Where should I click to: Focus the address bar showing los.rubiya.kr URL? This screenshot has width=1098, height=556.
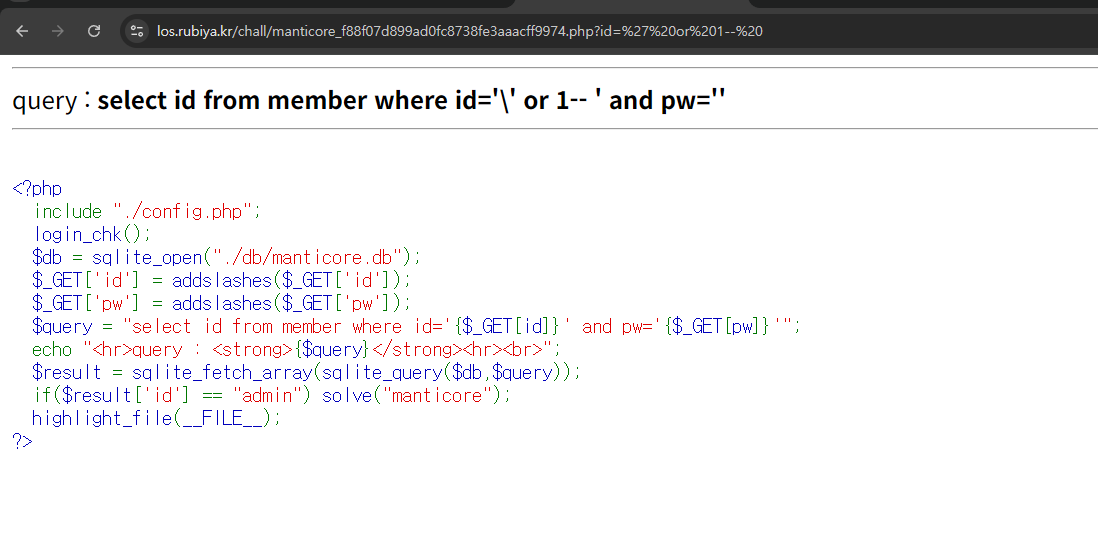(x=460, y=31)
